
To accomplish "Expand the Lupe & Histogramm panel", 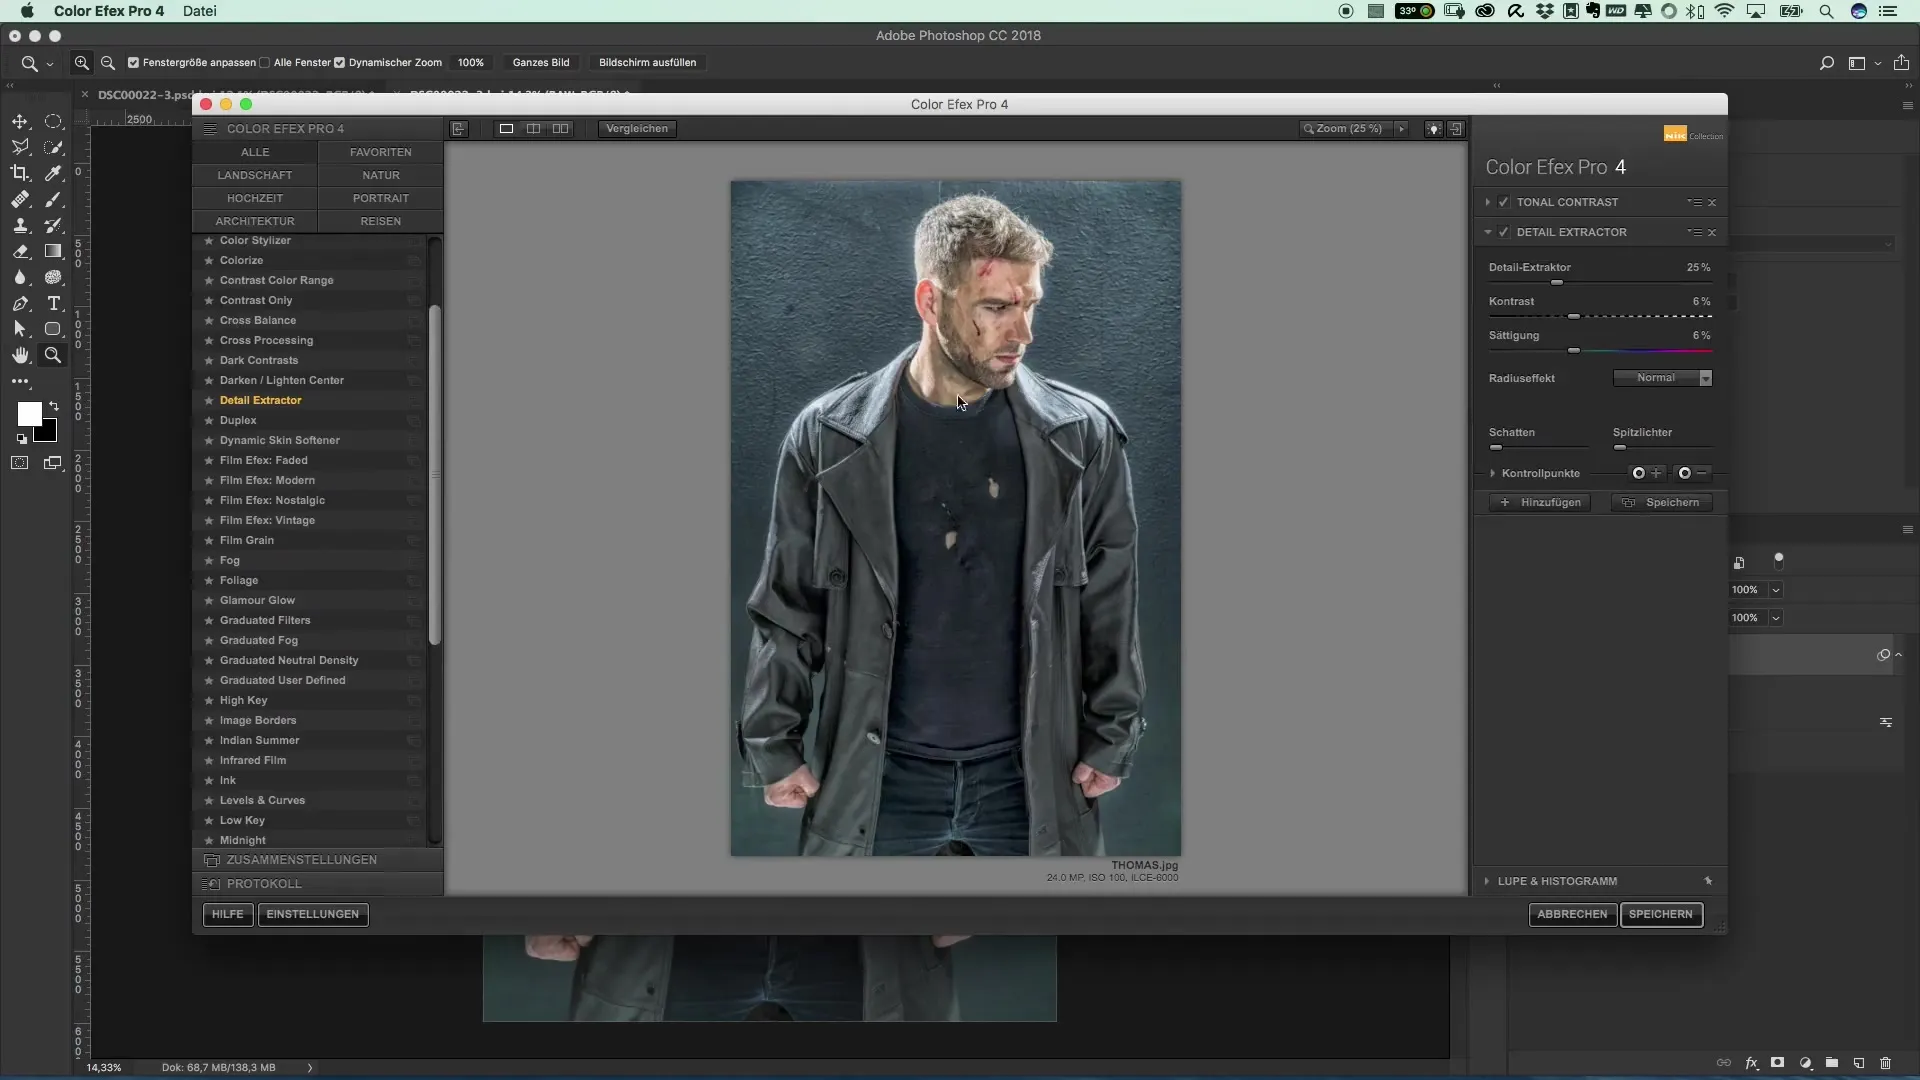I will 1487,881.
